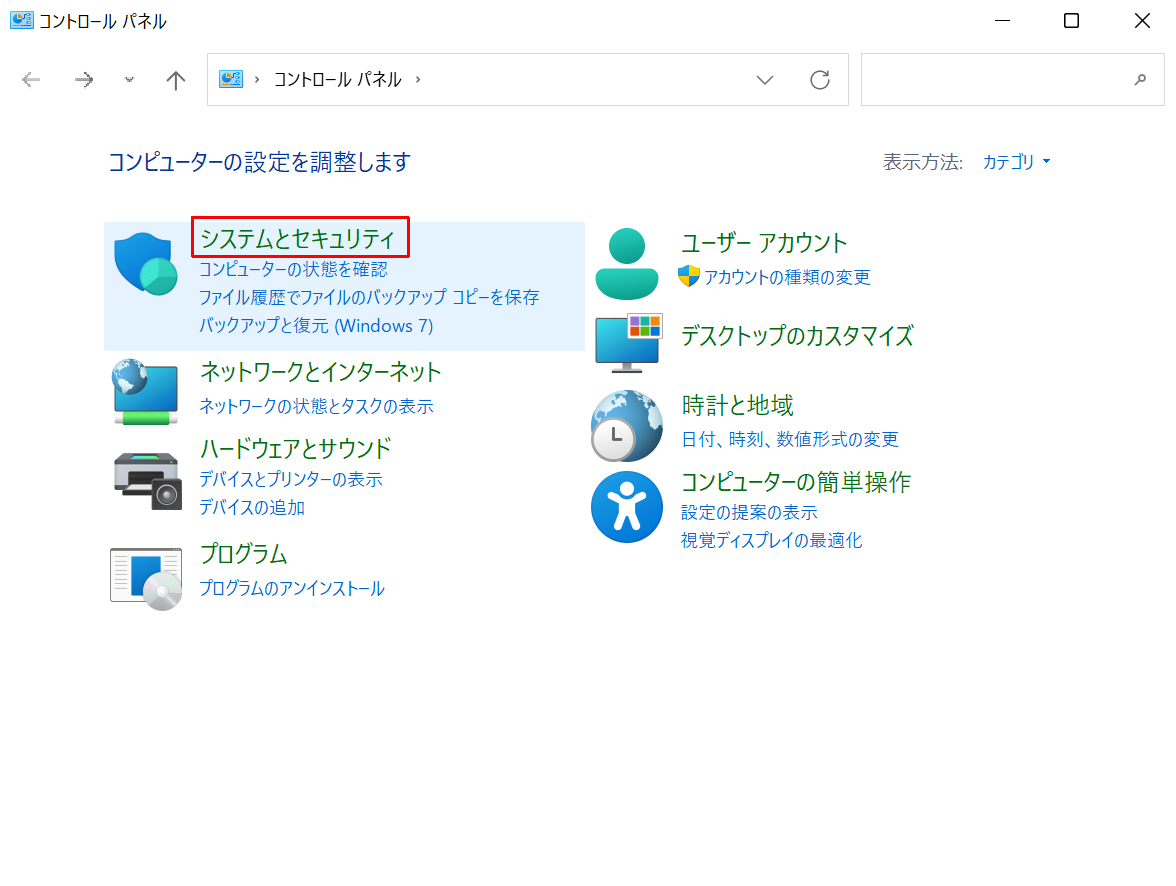The height and width of the screenshot is (886, 1176).
Task: Click the Control Panel icon in the address bar
Action: (x=231, y=79)
